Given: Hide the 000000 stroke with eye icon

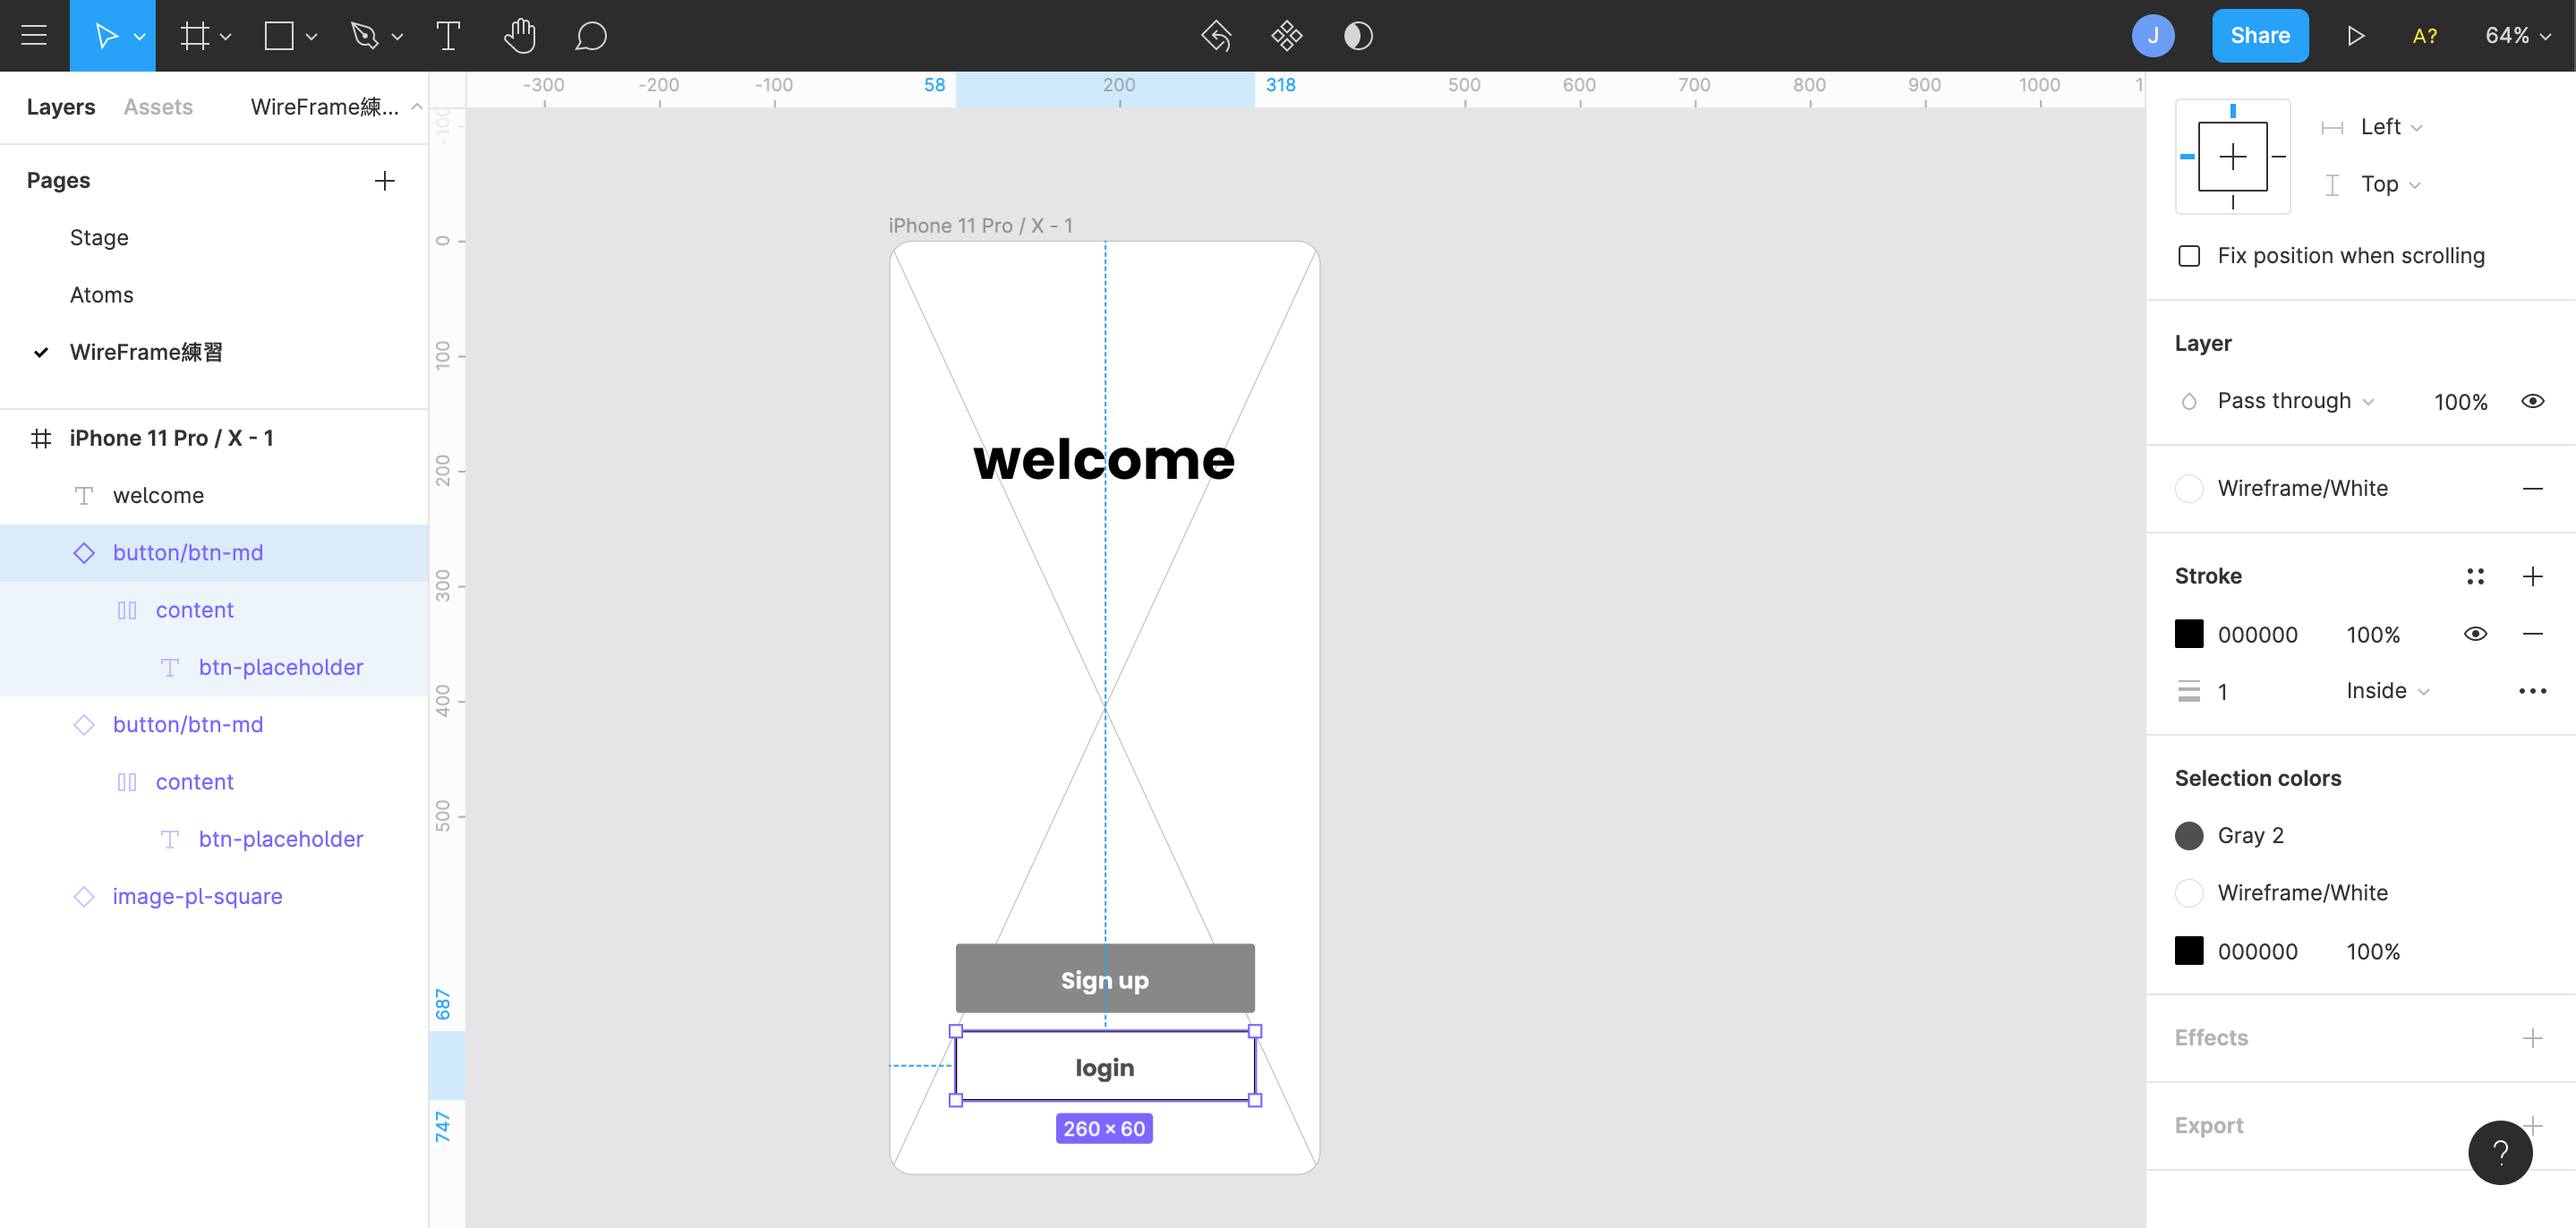Looking at the screenshot, I should tap(2475, 634).
